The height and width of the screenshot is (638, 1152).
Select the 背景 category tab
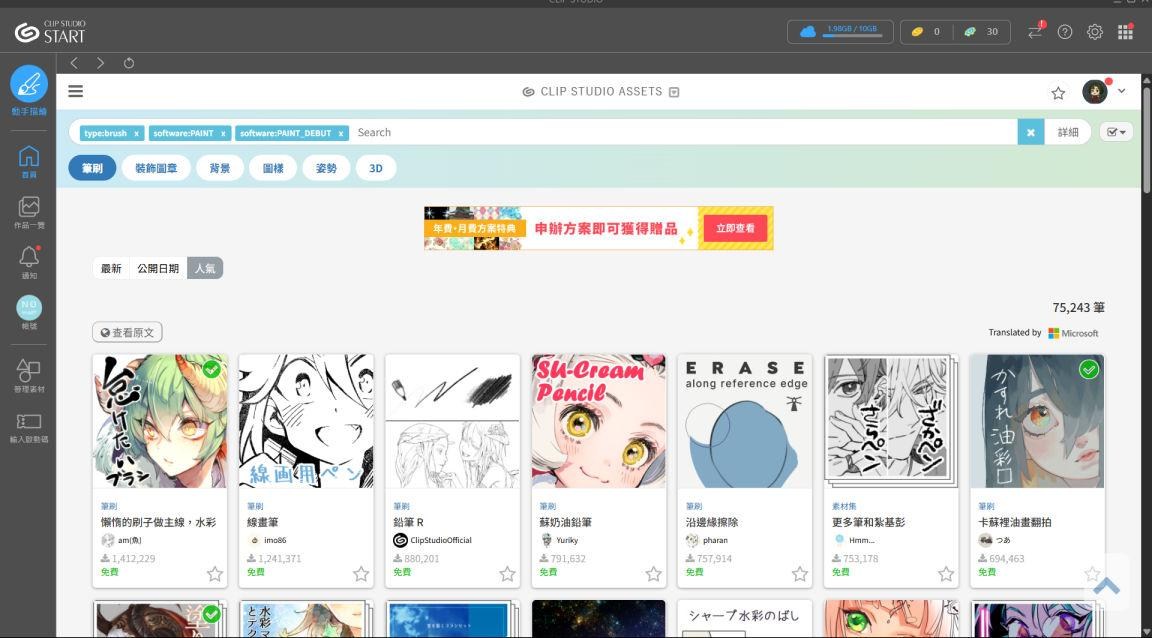pos(220,168)
